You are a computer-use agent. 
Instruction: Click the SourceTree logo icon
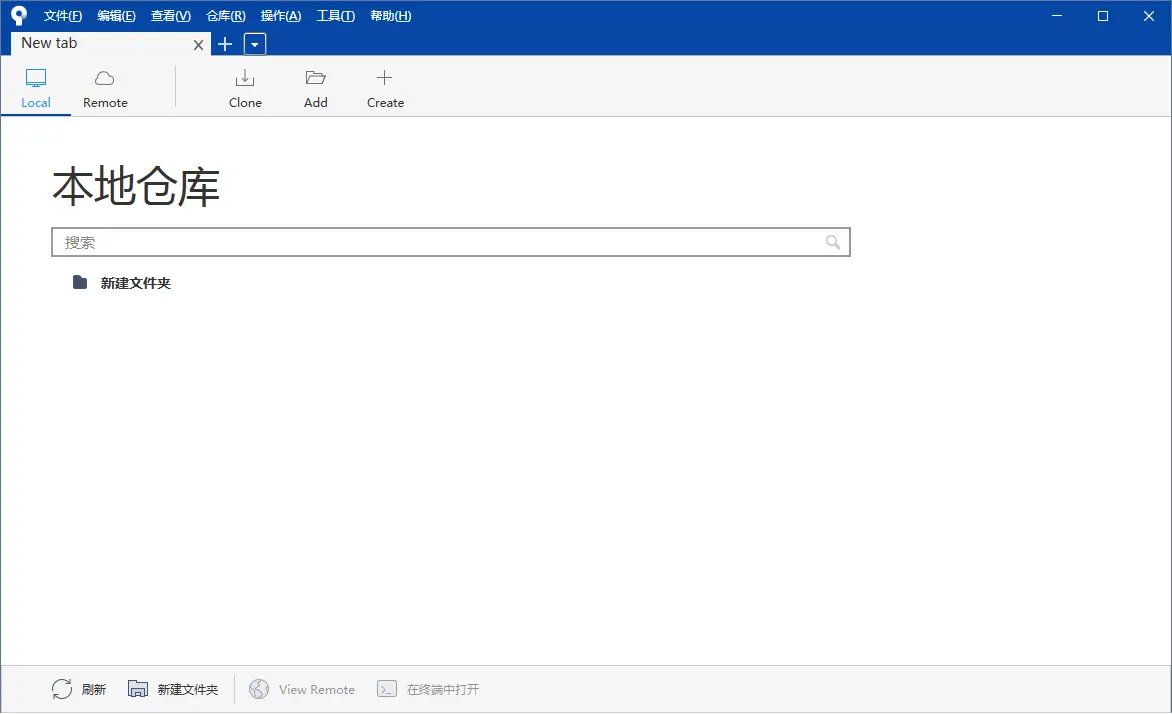(x=19, y=16)
